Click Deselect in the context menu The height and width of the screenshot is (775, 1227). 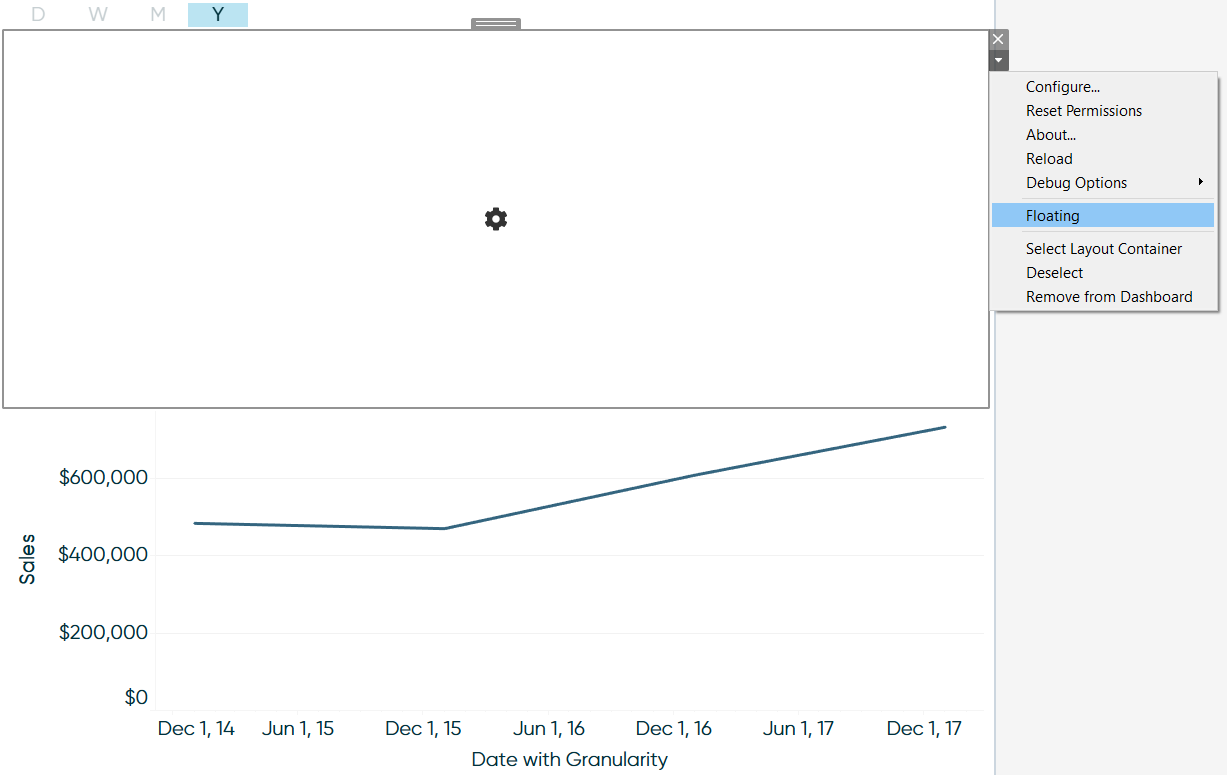(x=1054, y=272)
